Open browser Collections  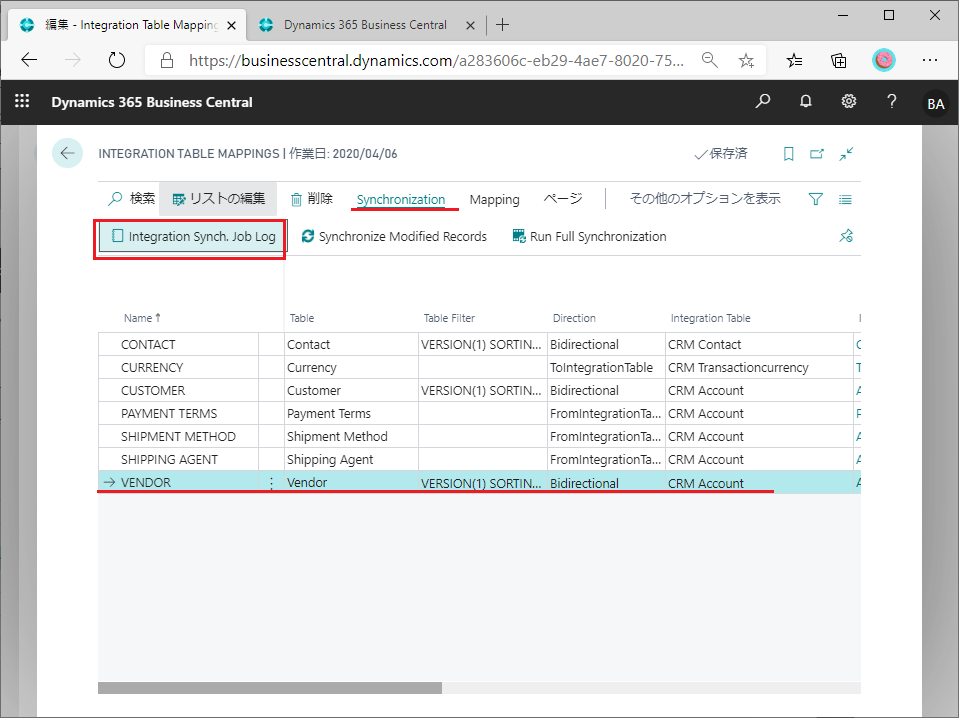tap(839, 60)
